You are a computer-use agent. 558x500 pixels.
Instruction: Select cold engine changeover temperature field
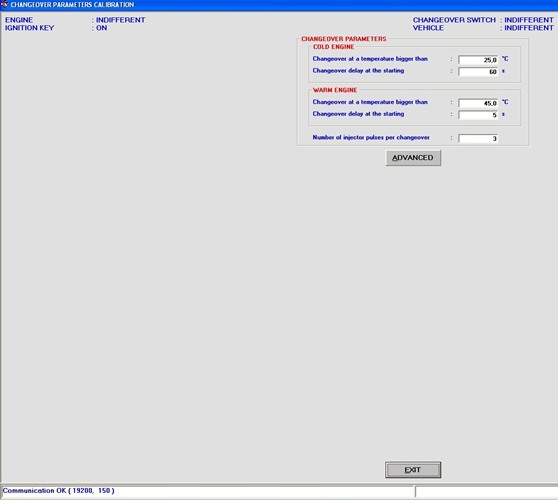(478, 60)
